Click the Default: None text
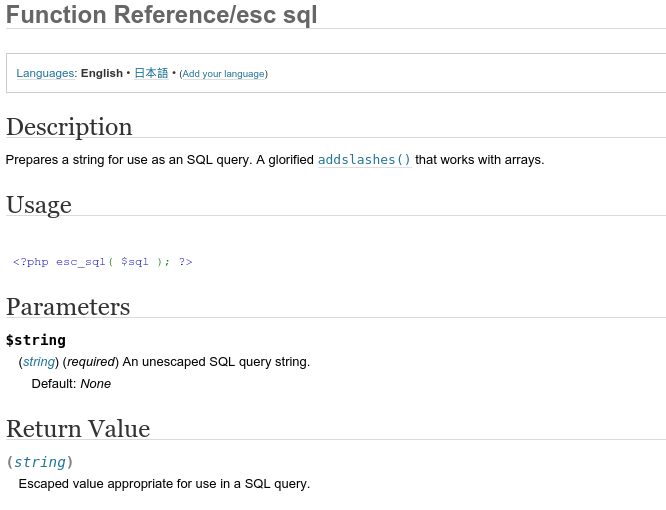Screen dimensions: 666x510 point(71,384)
